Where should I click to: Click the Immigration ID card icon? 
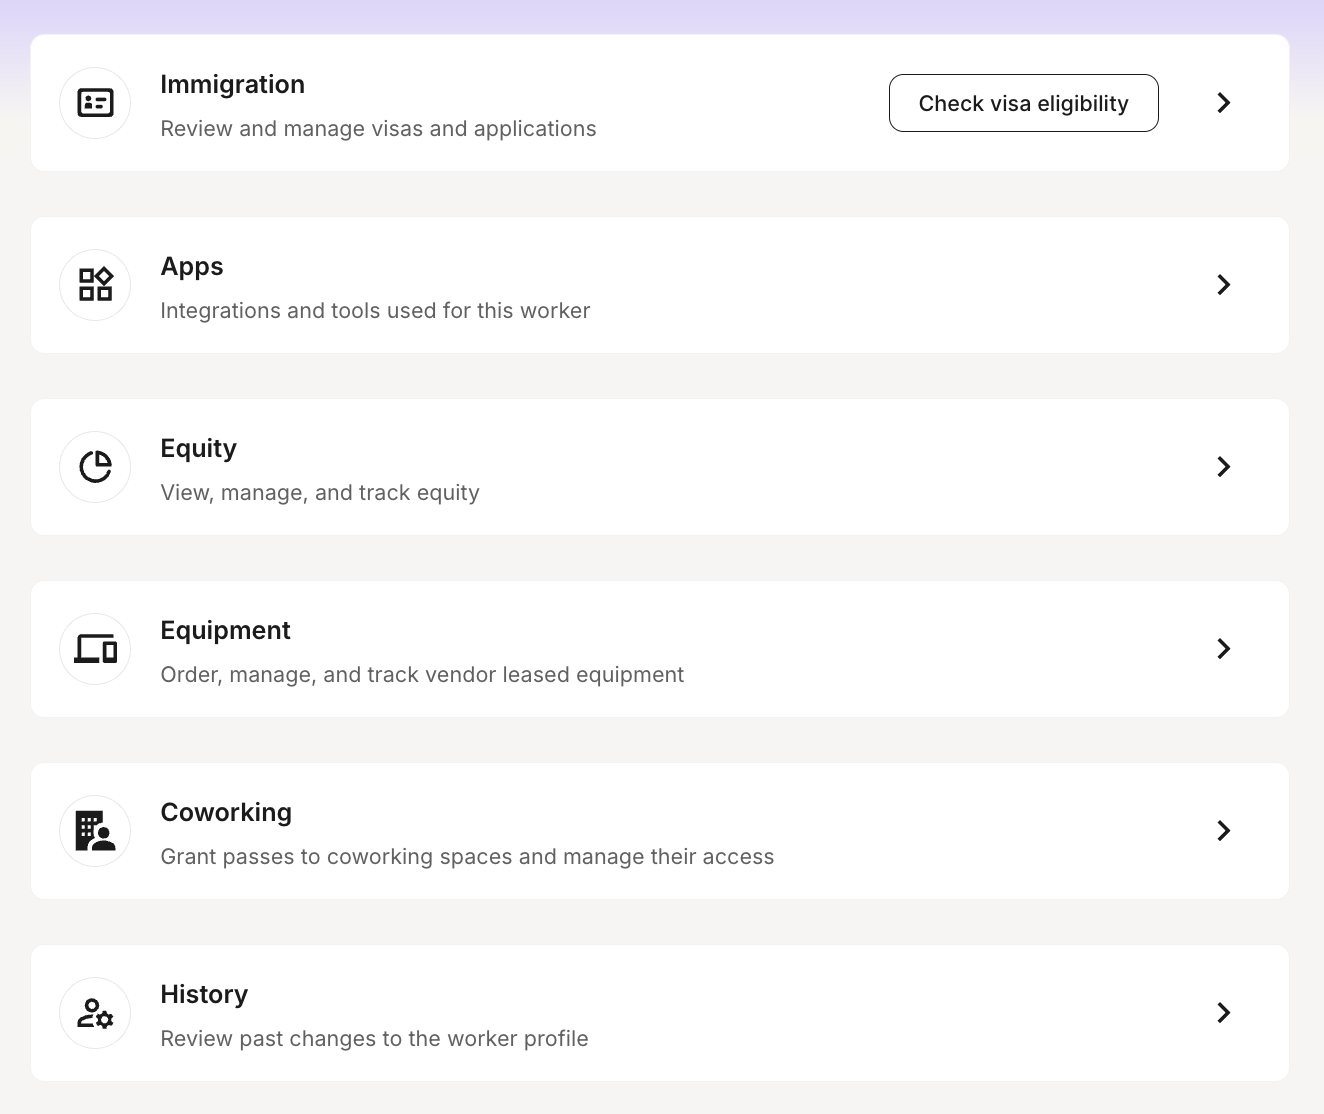pyautogui.click(x=96, y=103)
